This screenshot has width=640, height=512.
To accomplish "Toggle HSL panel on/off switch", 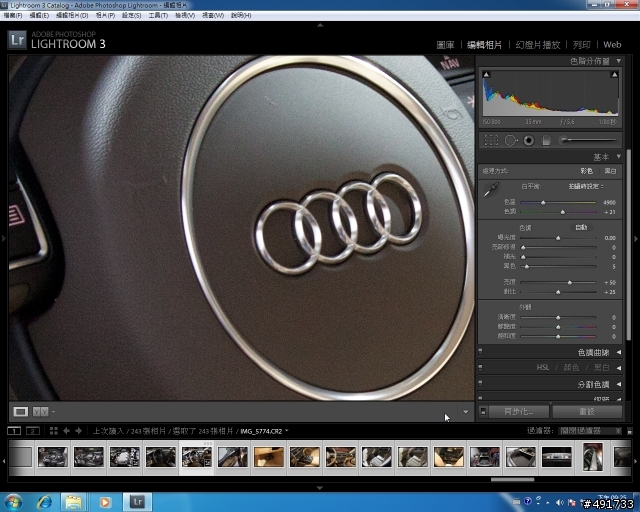I will (x=480, y=367).
